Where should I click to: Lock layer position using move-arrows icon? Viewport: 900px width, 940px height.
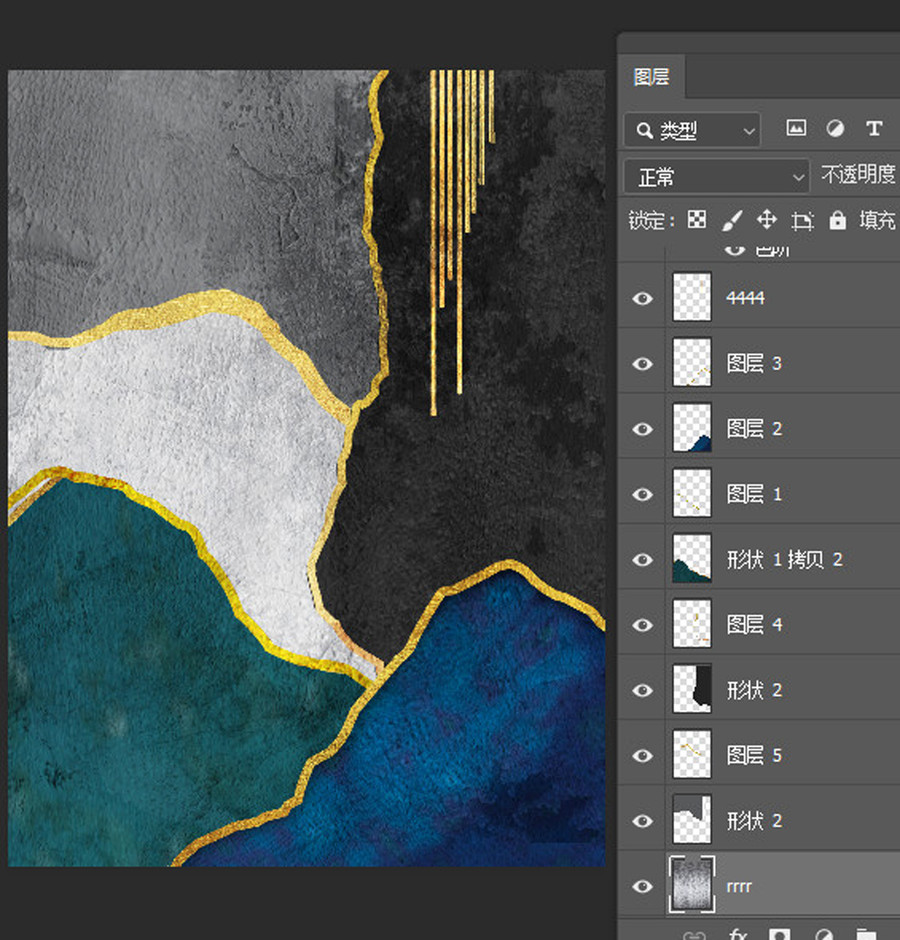coord(767,220)
